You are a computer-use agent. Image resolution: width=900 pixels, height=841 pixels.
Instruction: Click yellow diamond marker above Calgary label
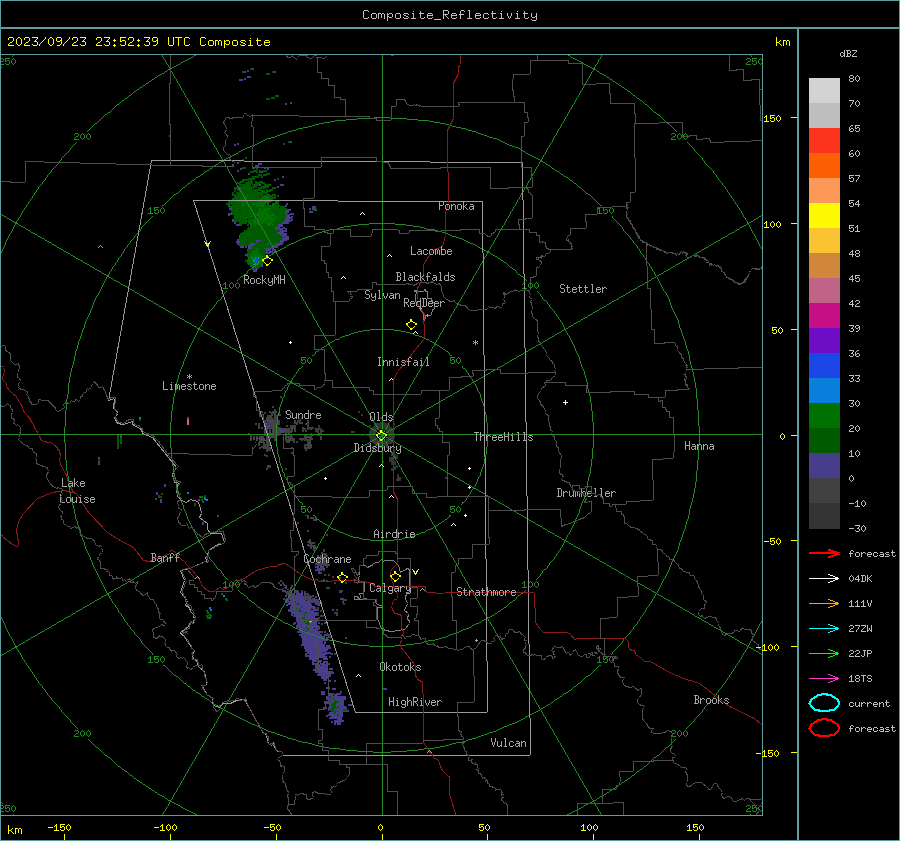pos(395,576)
